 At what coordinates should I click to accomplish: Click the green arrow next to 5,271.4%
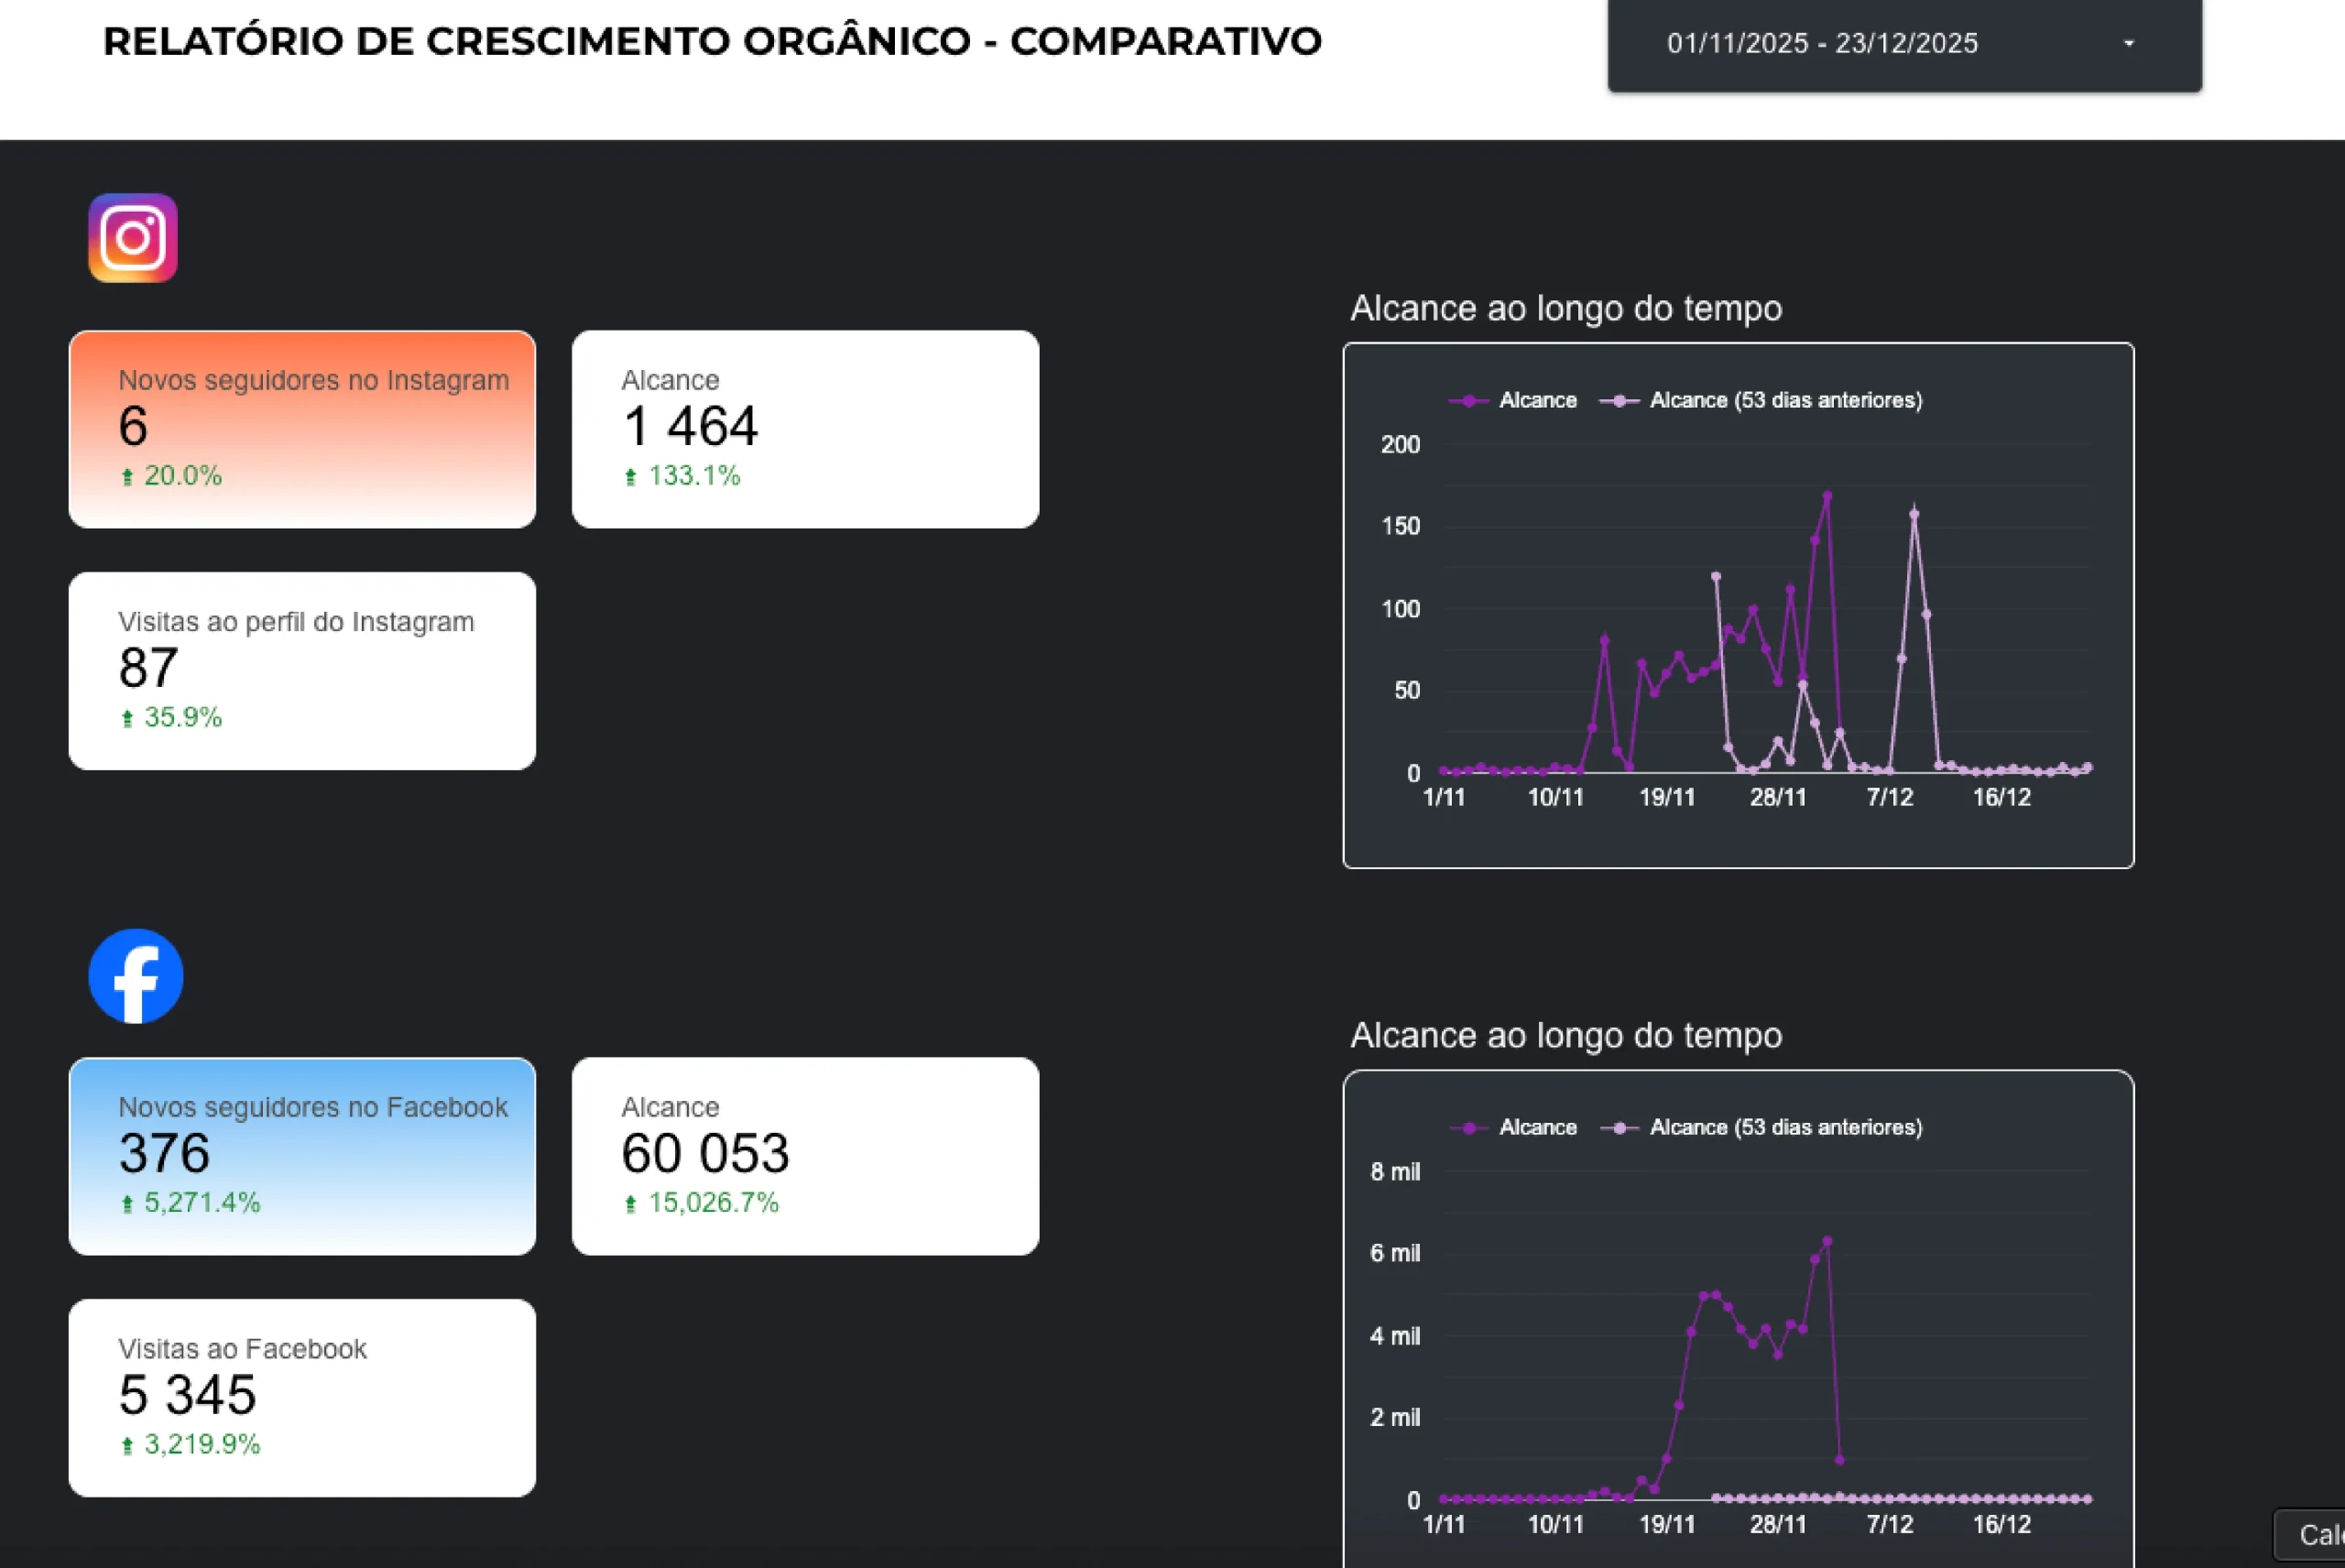click(127, 1204)
